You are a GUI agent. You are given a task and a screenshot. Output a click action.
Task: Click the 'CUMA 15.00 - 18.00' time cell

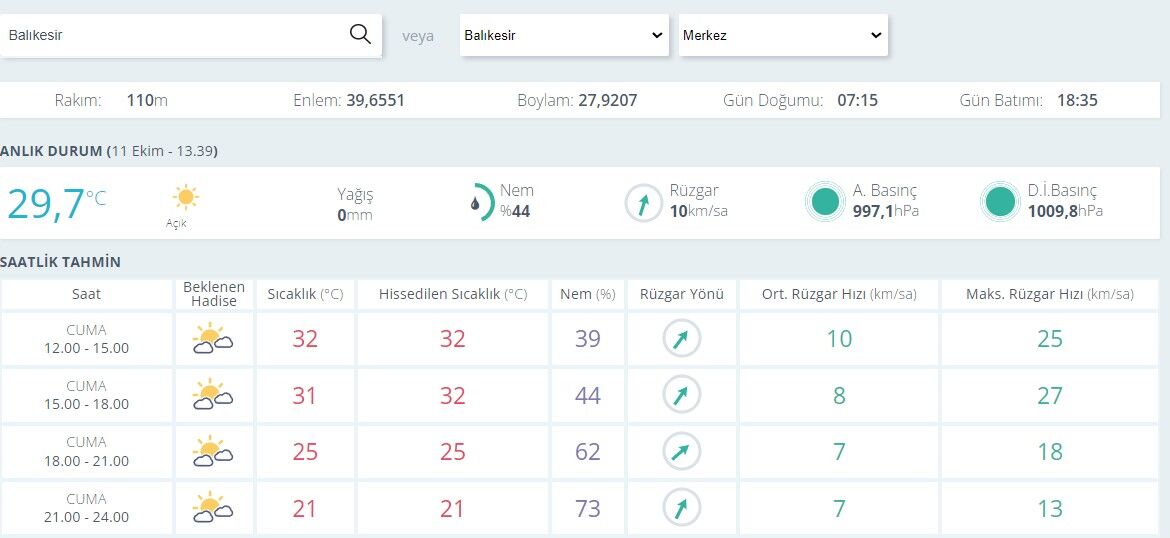(x=87, y=395)
